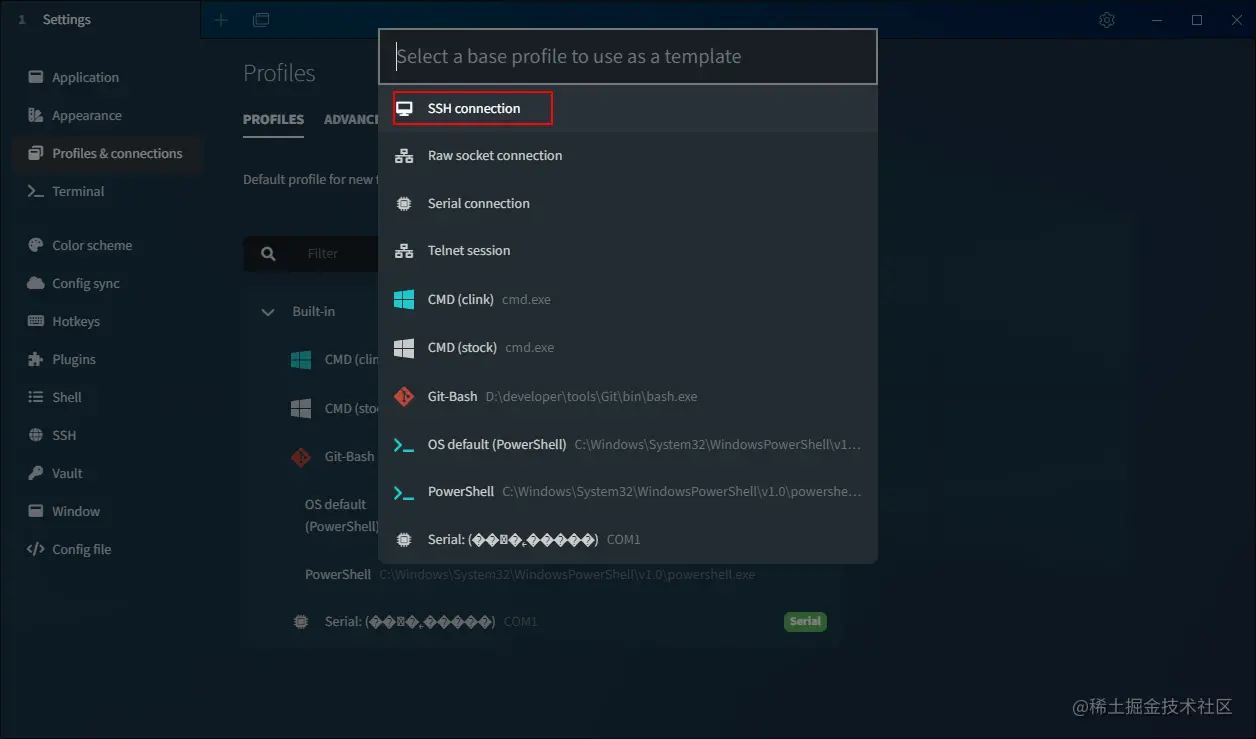
Task: Open new tab with plus icon
Action: click(222, 20)
